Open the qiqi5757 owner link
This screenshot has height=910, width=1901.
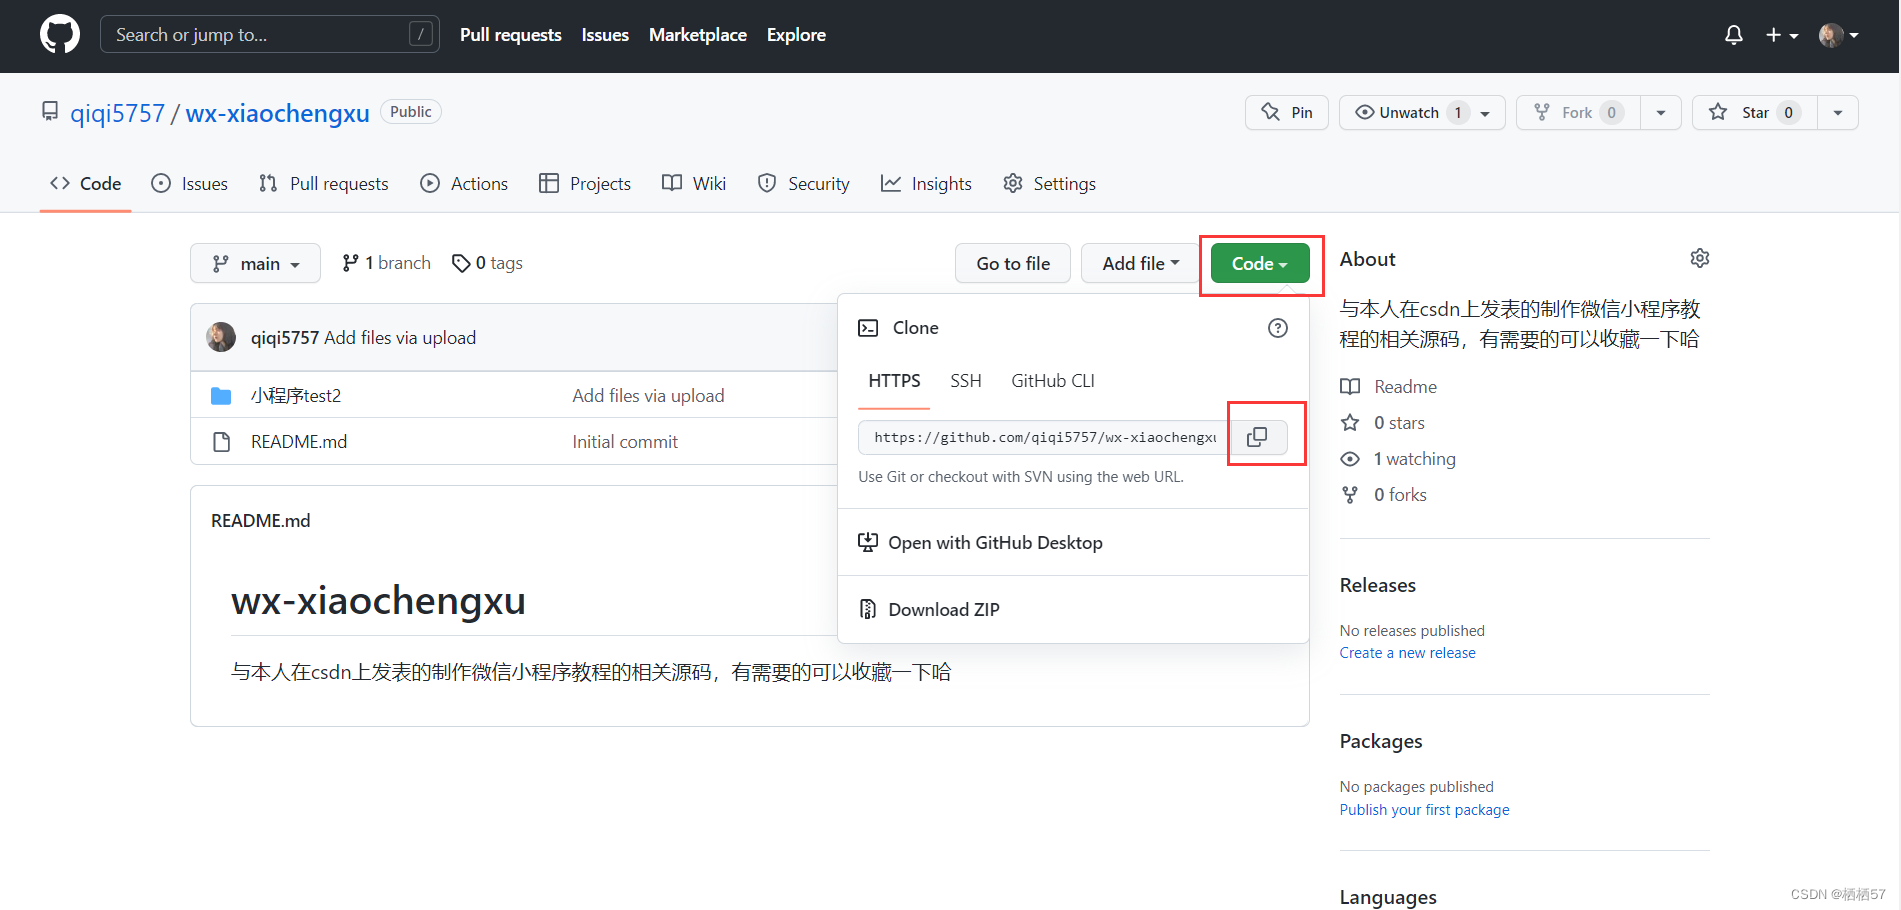point(117,113)
